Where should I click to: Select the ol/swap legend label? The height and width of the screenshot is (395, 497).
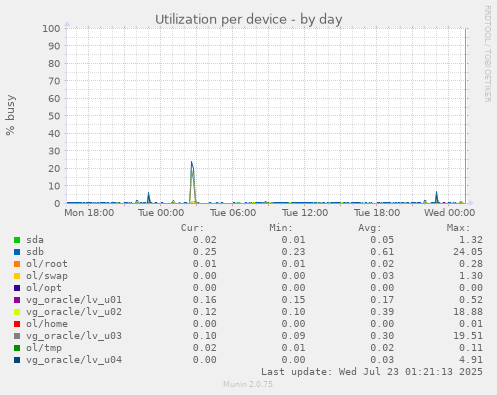pyautogui.click(x=47, y=276)
